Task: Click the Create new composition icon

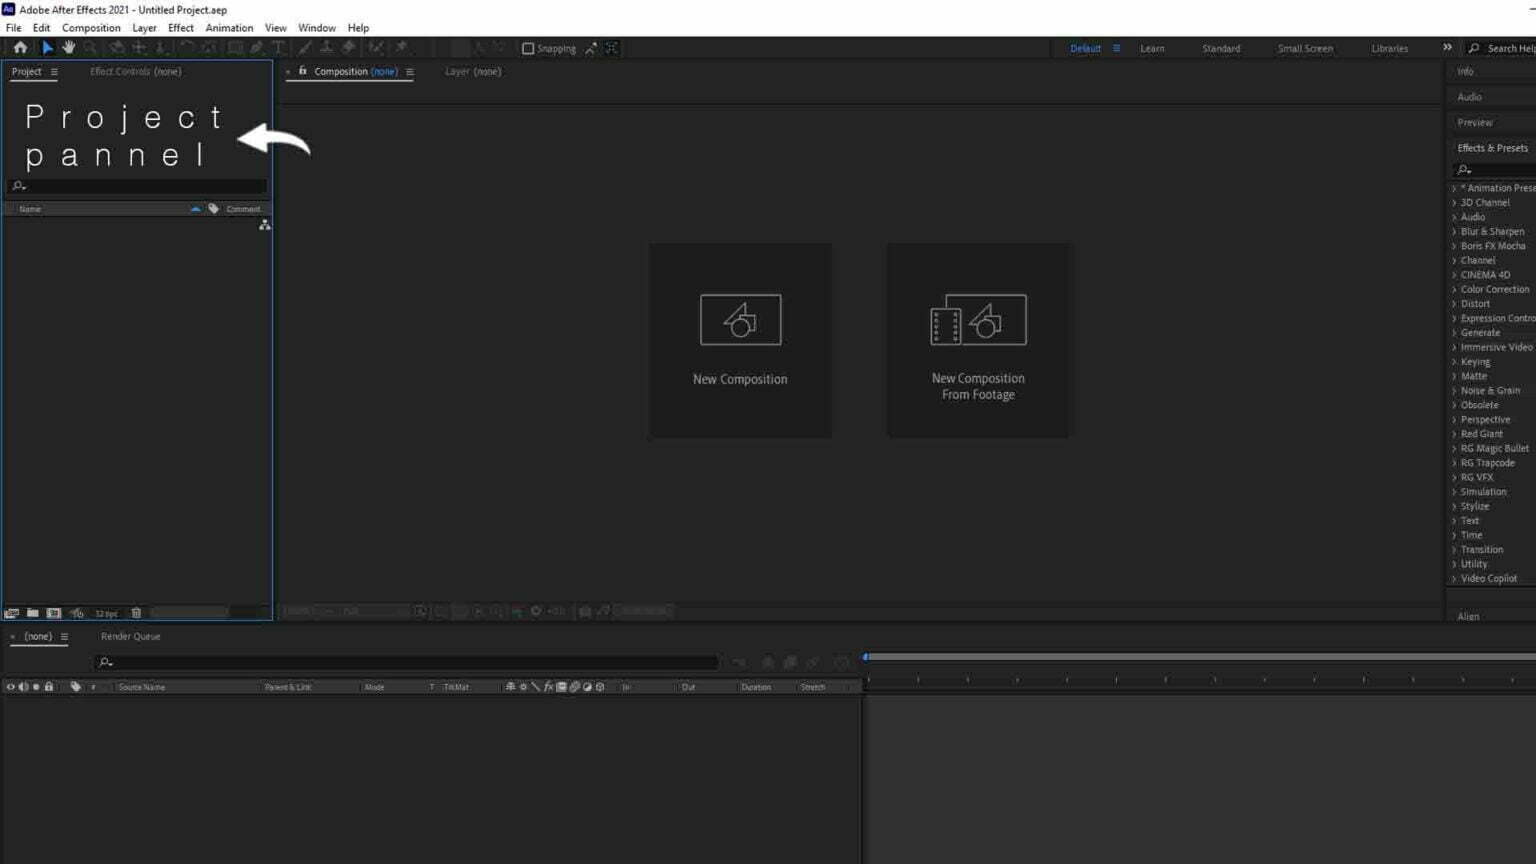Action: [55, 612]
